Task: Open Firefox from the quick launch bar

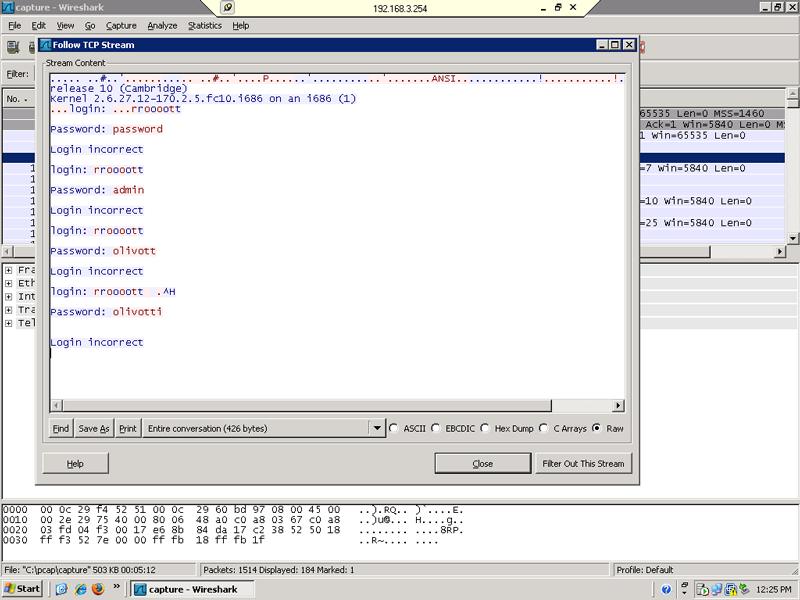Action: (98, 589)
